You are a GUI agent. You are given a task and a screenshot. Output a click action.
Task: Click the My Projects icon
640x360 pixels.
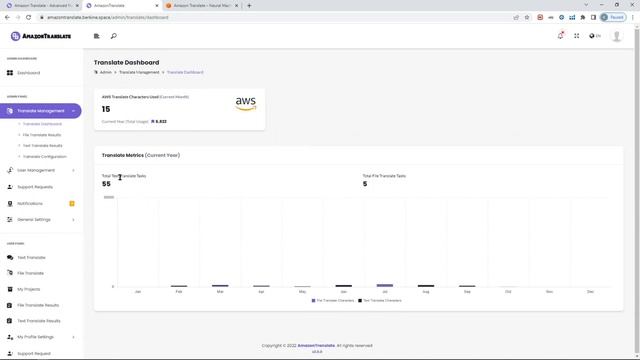coord(10,289)
